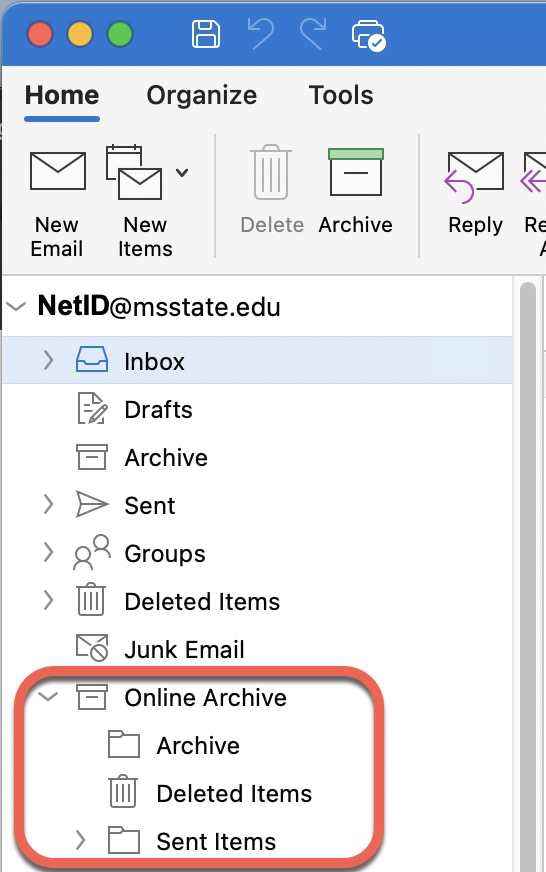Open Deleted Items inside Online Archive
The width and height of the screenshot is (546, 872).
click(x=234, y=794)
